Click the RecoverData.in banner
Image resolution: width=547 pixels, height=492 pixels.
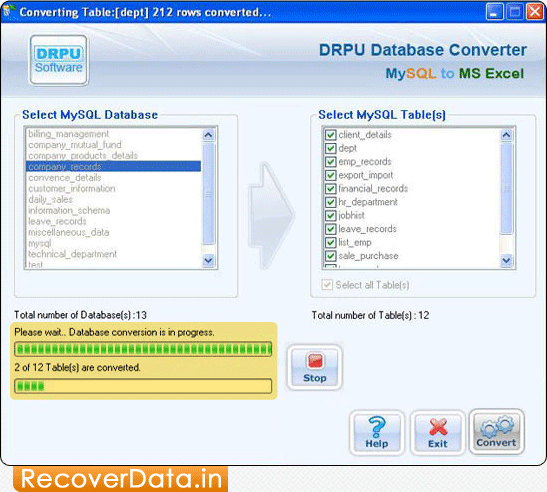pyautogui.click(x=121, y=479)
